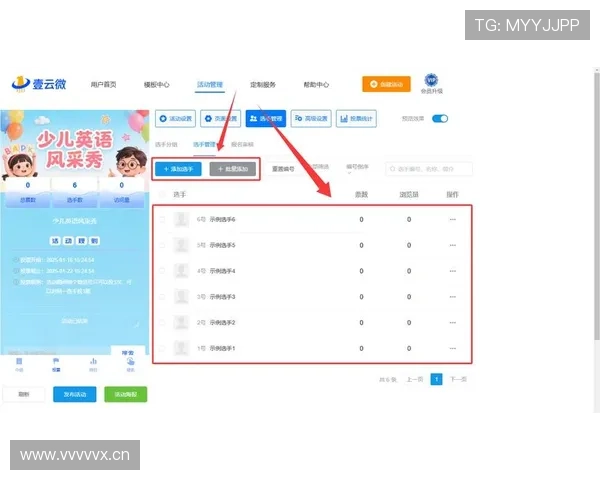600x480 pixels.
Task: Tap the first icon in phone preview bottom bar
Action: (x=19, y=364)
